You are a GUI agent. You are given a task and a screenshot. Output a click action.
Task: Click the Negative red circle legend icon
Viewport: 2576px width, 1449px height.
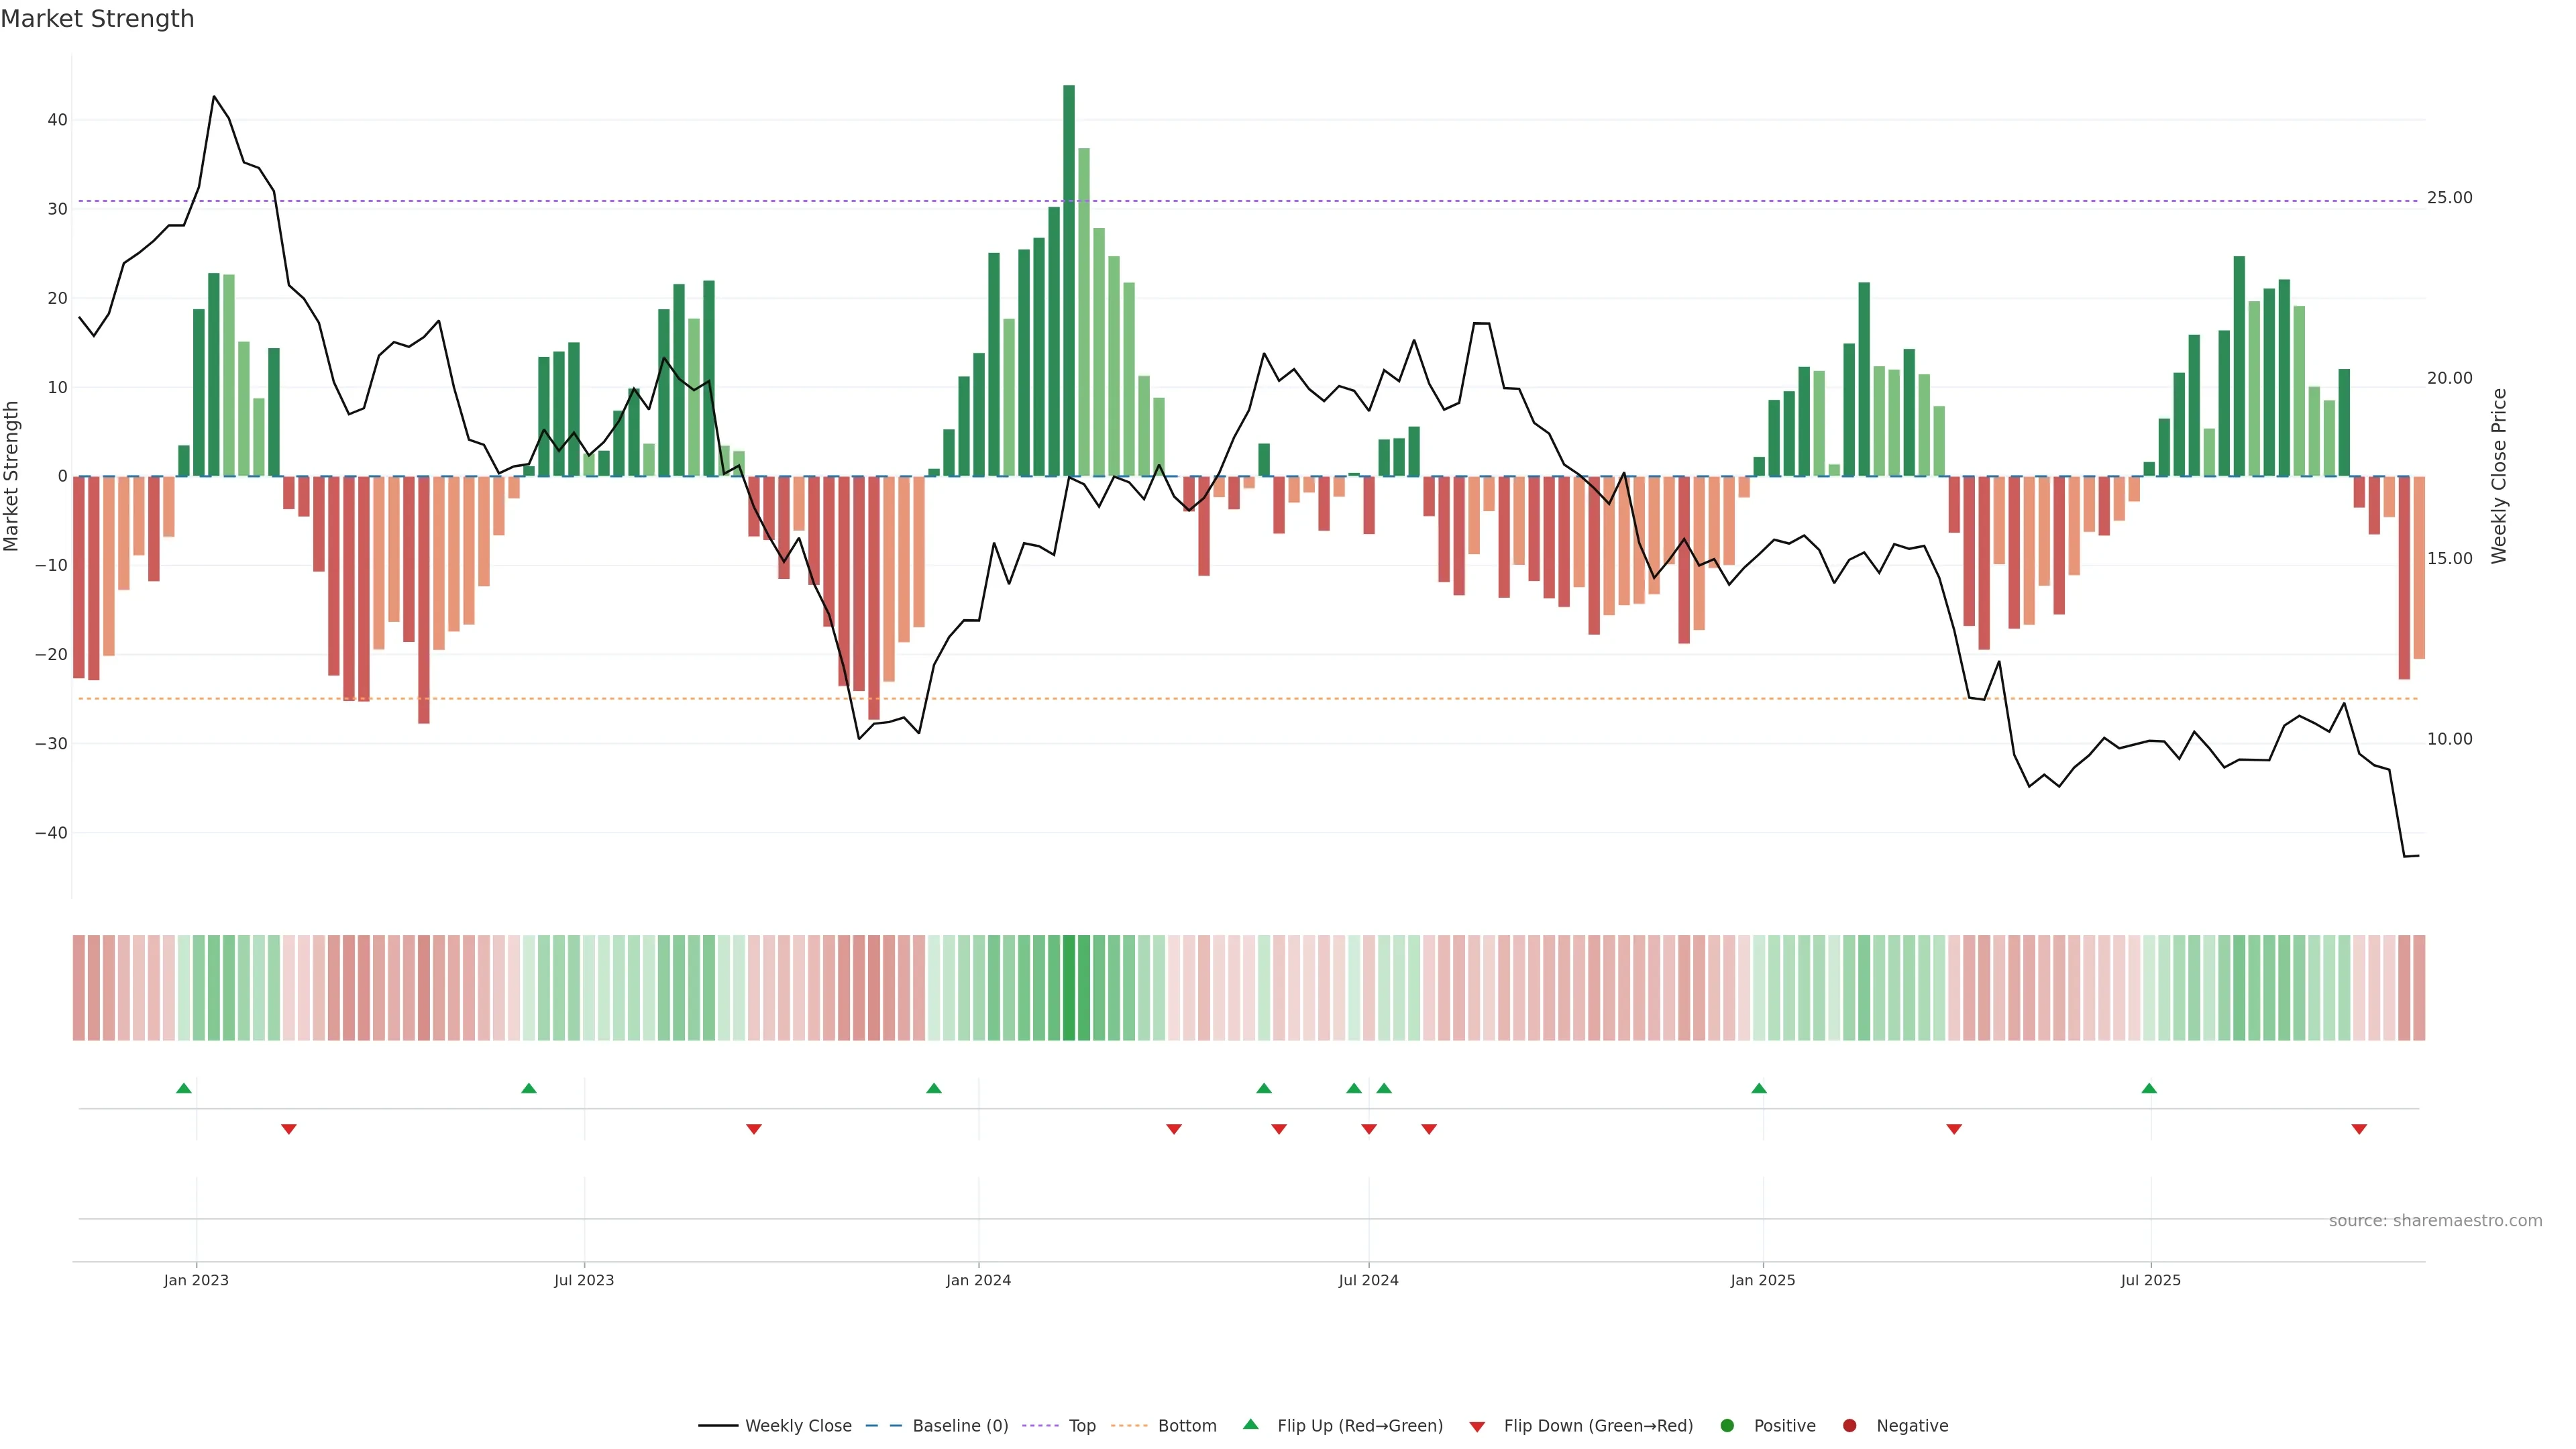tap(1849, 1426)
